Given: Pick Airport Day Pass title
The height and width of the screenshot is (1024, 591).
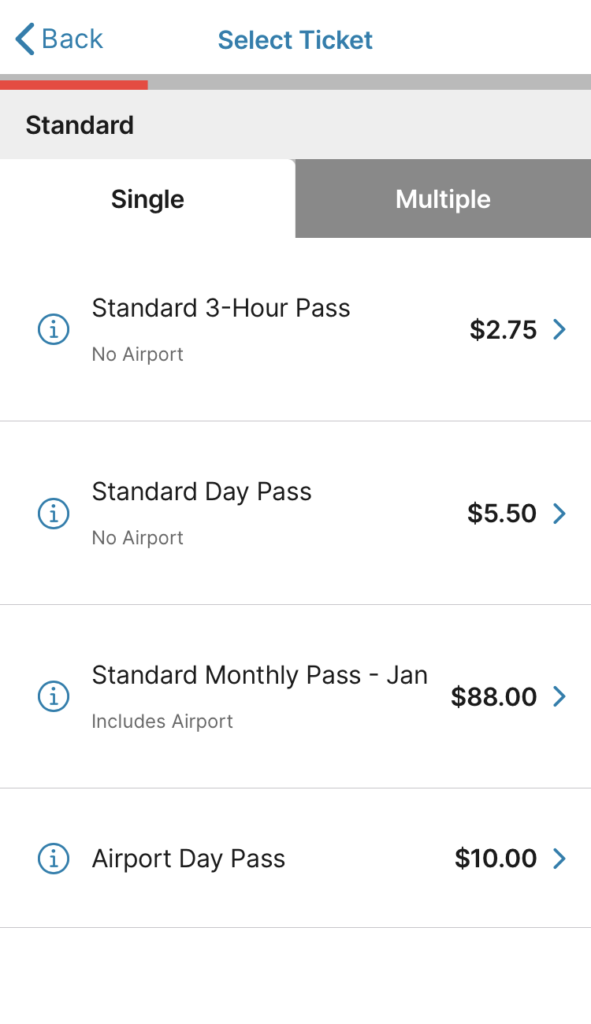Looking at the screenshot, I should pos(189,859).
